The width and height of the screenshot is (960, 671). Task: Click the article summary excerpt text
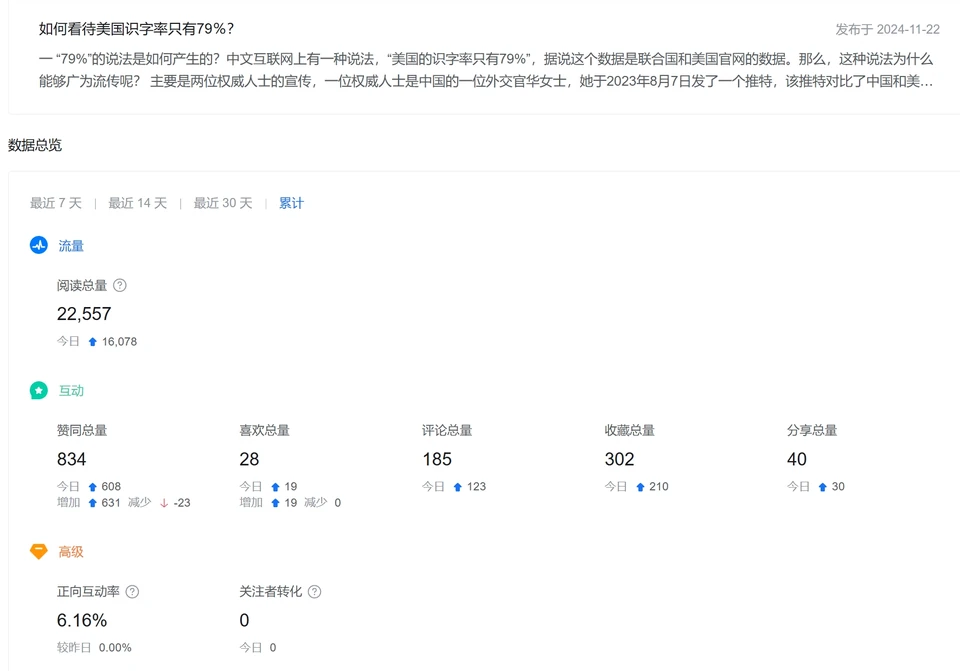[x=486, y=70]
